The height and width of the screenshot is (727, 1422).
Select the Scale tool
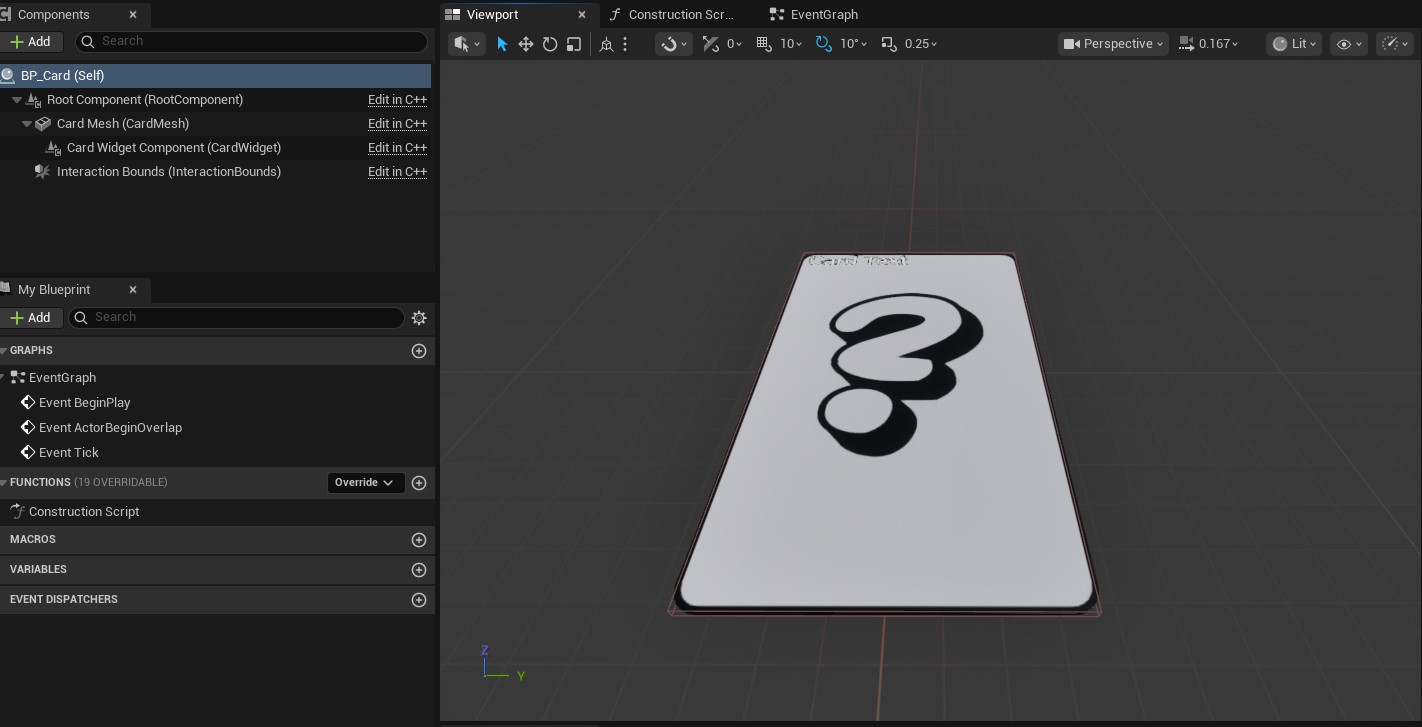[574, 44]
